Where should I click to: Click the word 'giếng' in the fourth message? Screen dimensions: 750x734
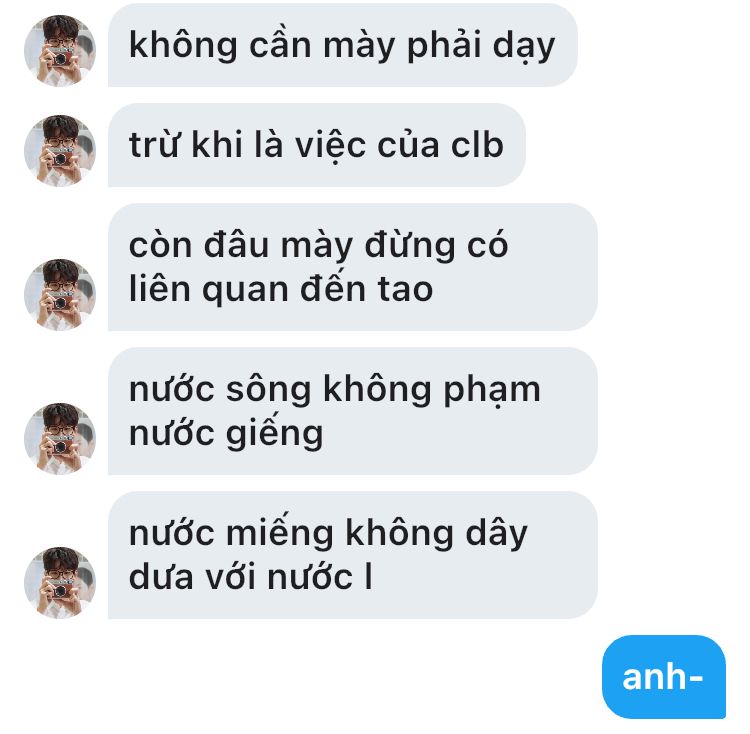(x=275, y=435)
